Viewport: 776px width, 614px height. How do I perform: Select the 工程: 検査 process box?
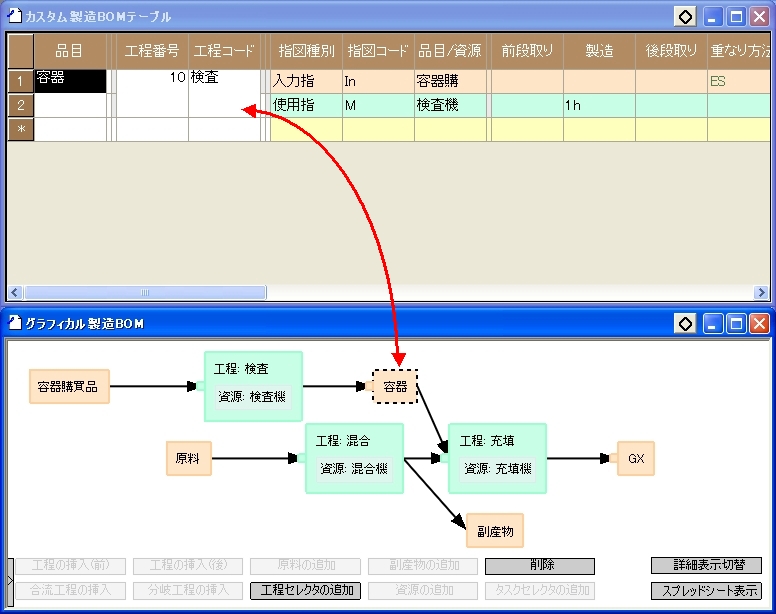pos(253,369)
